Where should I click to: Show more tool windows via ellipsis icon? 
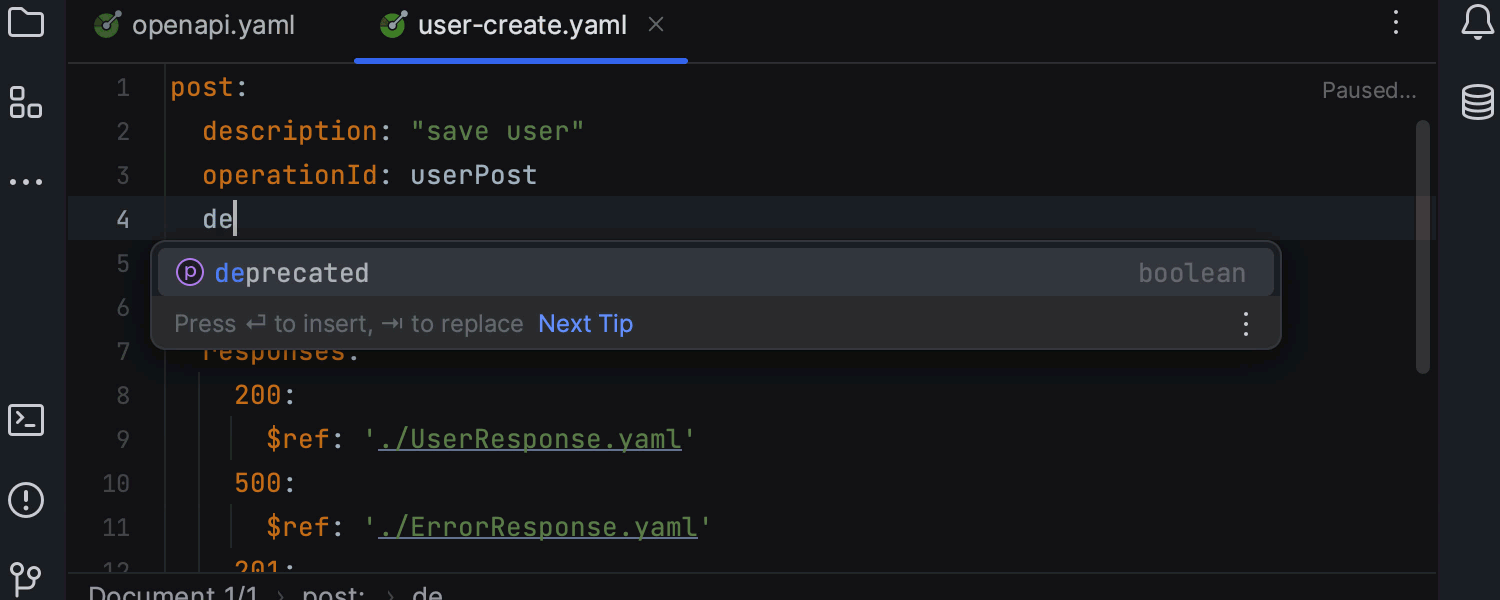(x=25, y=180)
